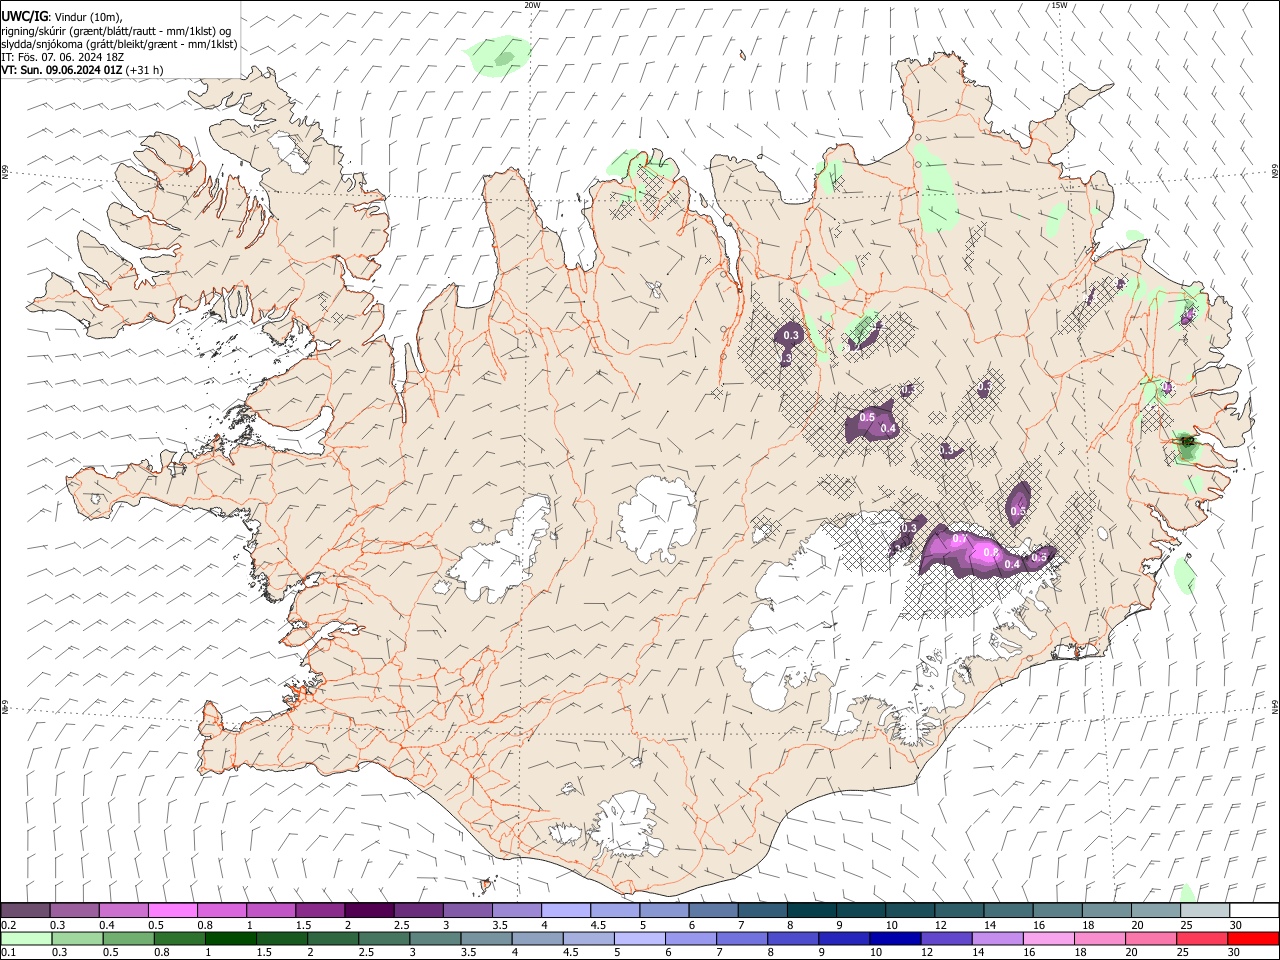Select the 66N latitude label on the right edge
This screenshot has height=960, width=1280.
(x=1275, y=171)
